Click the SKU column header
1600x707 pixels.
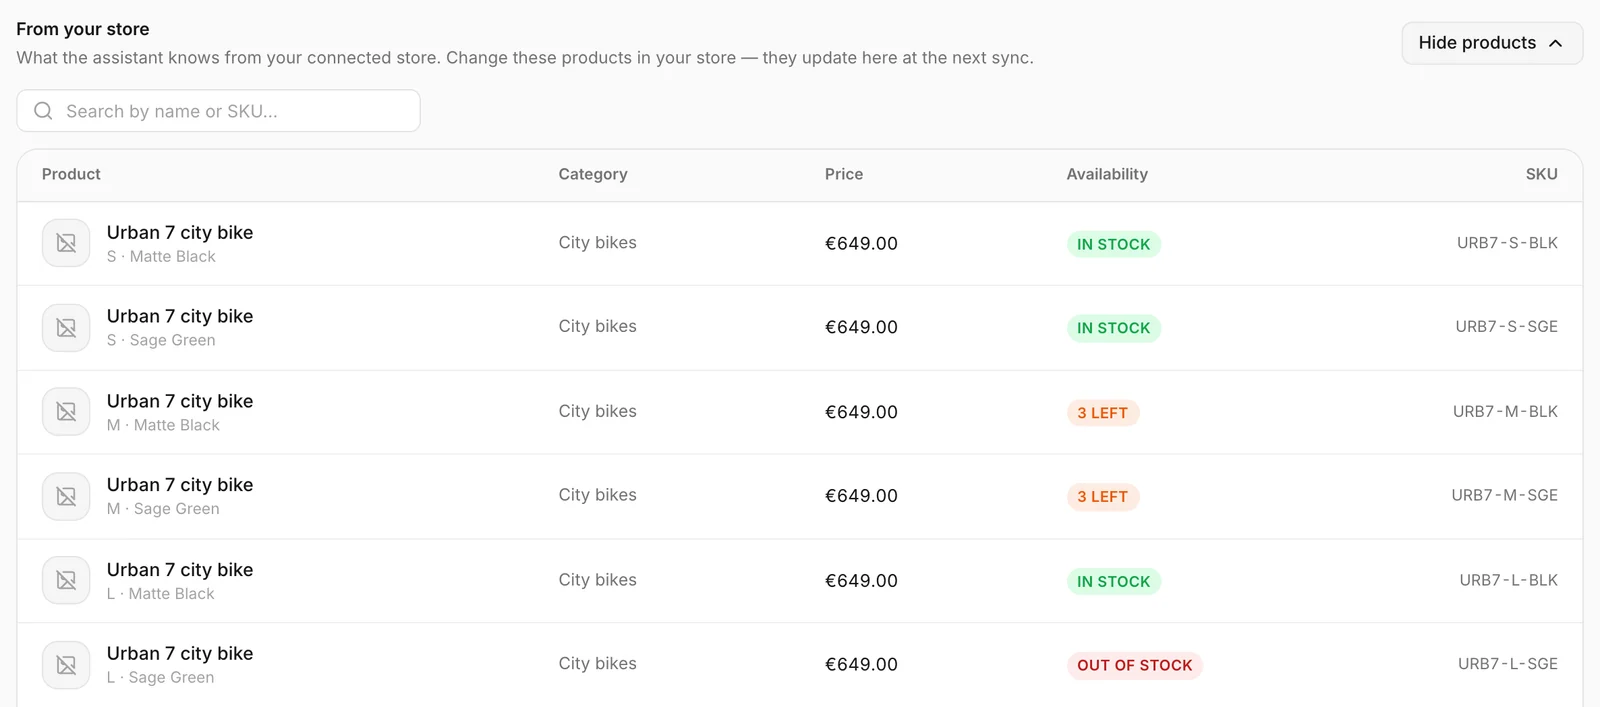[x=1541, y=174]
